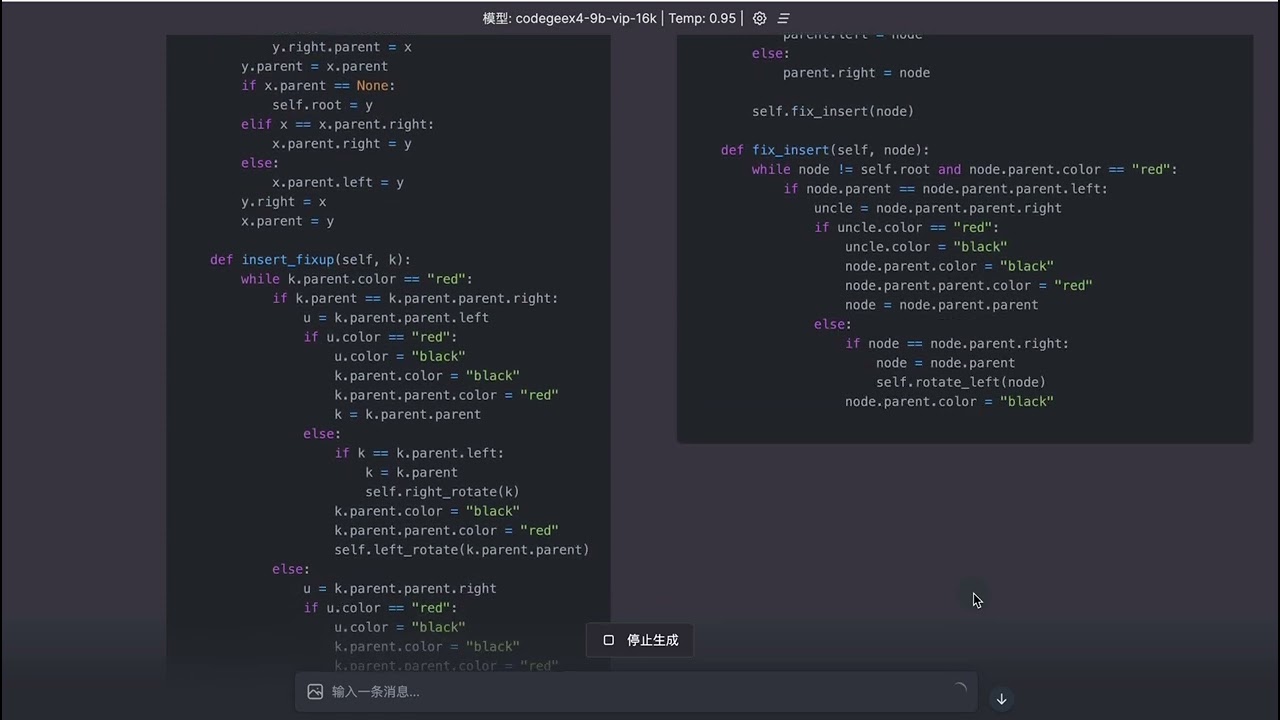Stop generation with 停止生成 button
The width and height of the screenshot is (1280, 720).
[641, 640]
